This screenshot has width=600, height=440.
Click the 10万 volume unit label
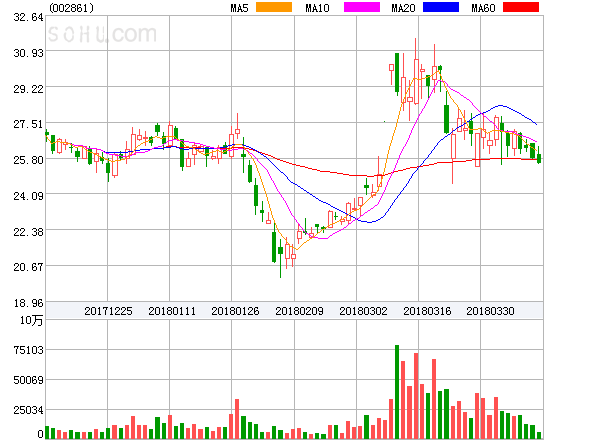tap(32, 320)
